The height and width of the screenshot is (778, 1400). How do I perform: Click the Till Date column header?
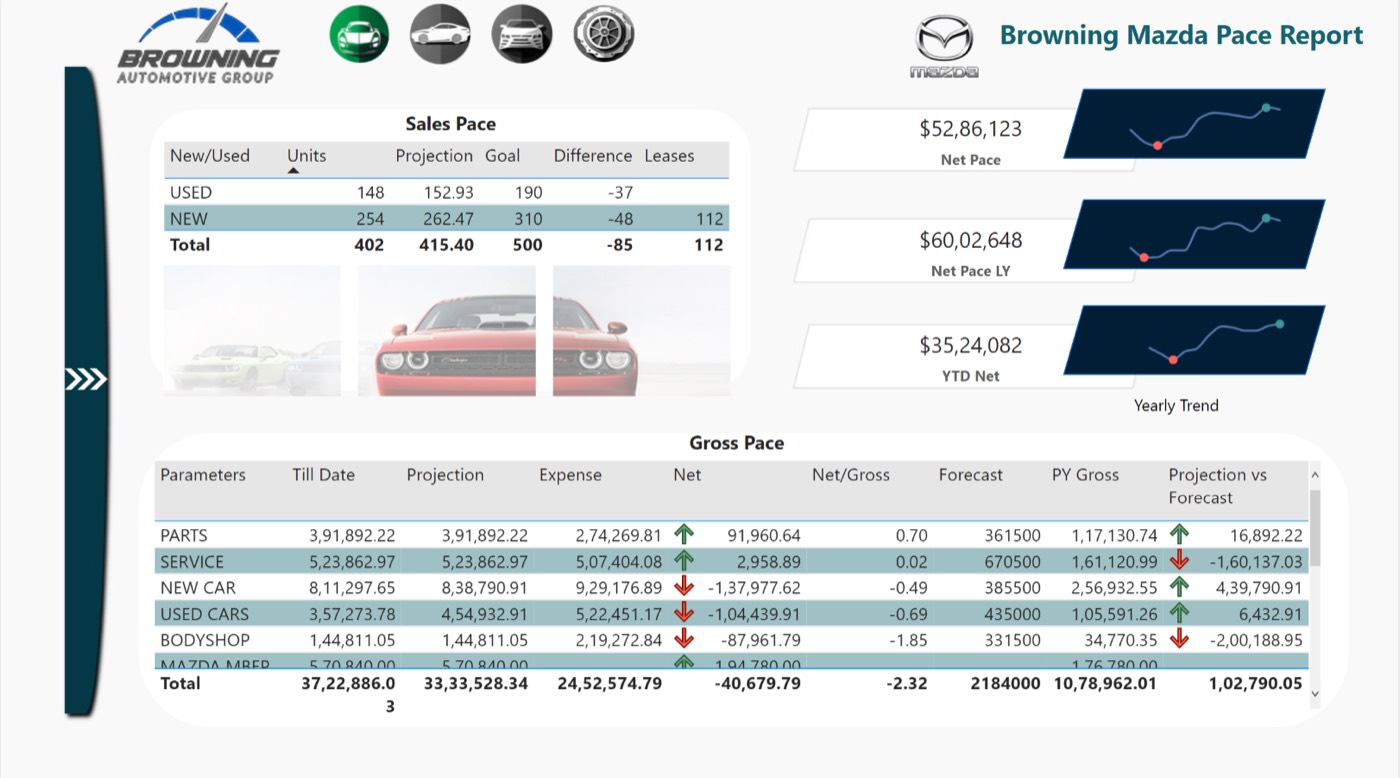[323, 475]
